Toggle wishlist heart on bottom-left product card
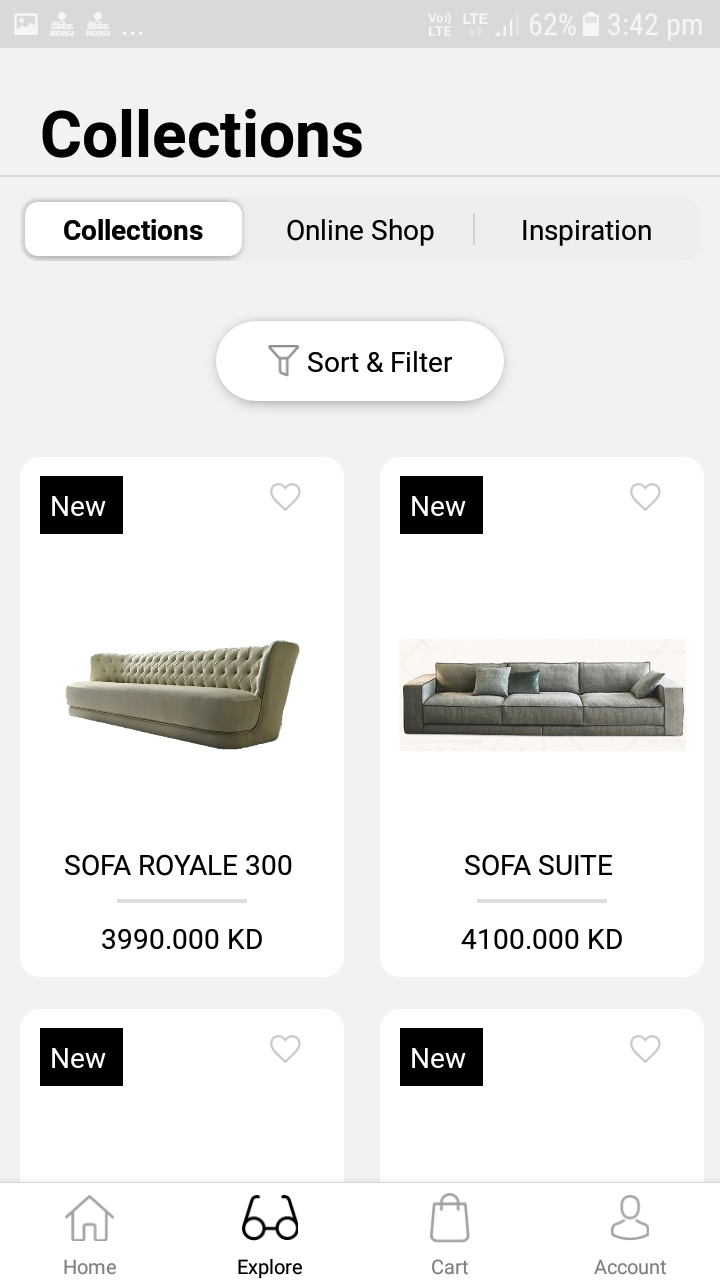Screen dimensions: 720x1280 (x=285, y=1048)
